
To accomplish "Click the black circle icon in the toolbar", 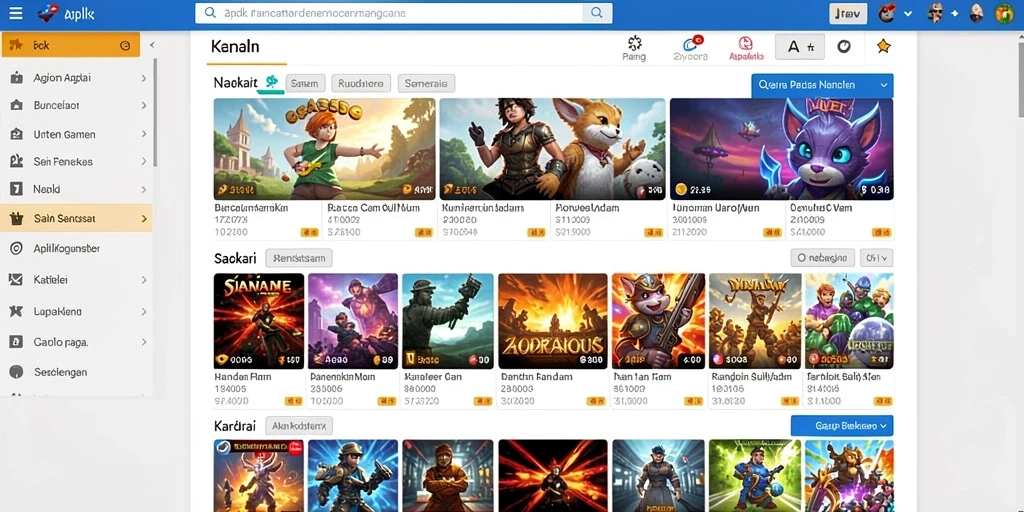I will coord(844,46).
